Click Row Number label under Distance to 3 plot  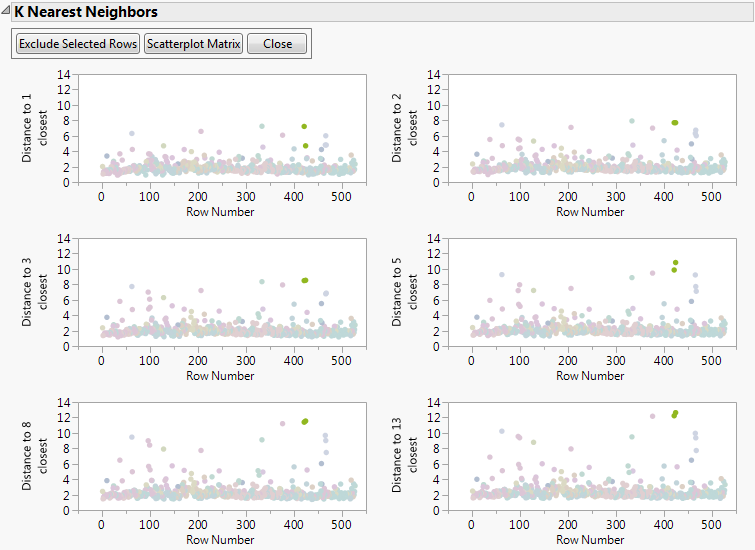[220, 376]
